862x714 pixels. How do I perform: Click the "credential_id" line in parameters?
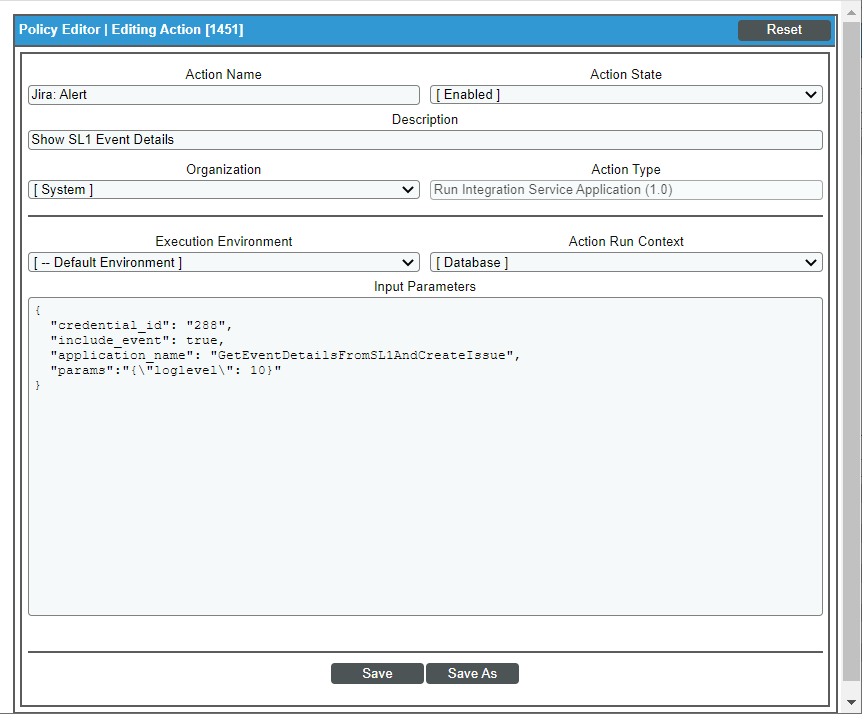point(141,325)
